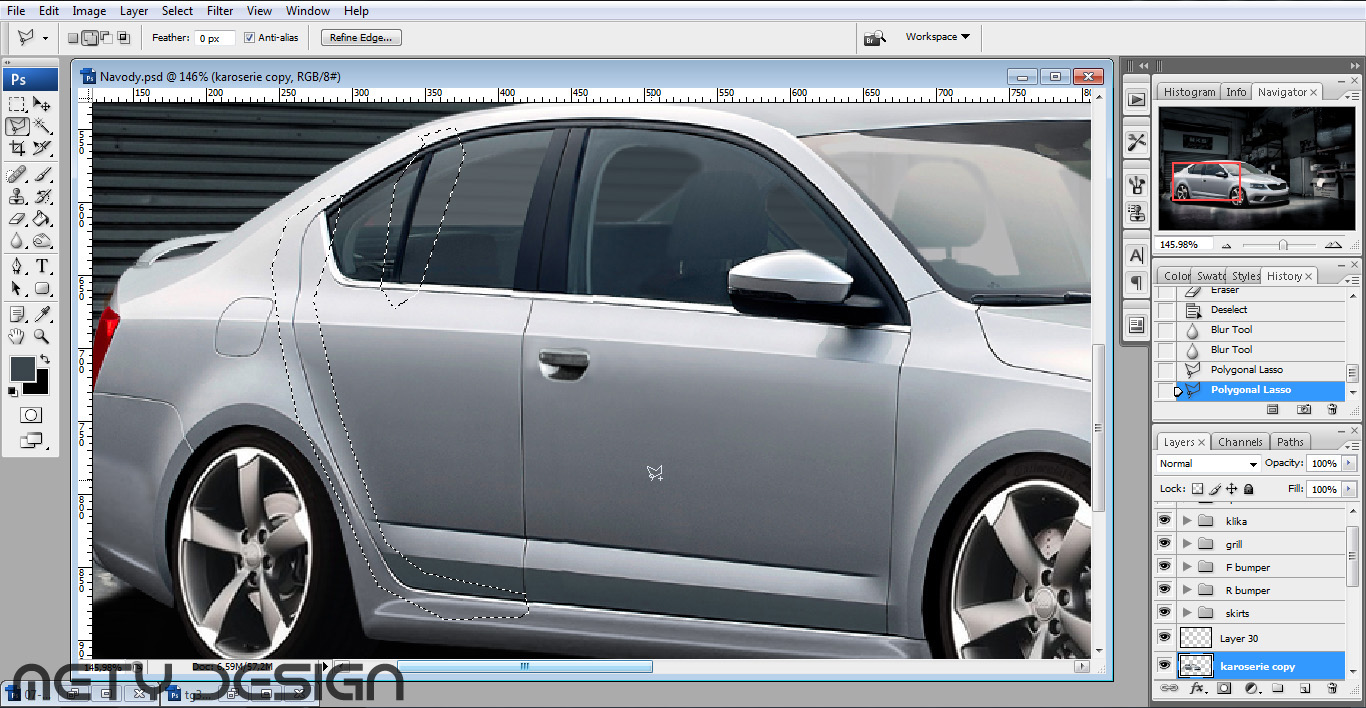Select the Move tool
Screen dimensions: 1366x708
42,104
